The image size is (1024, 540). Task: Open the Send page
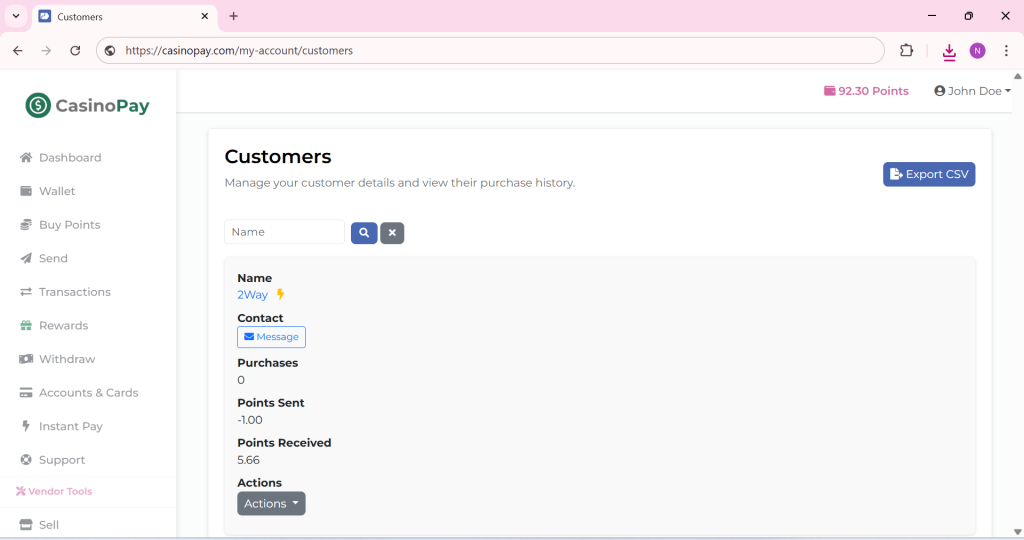(53, 259)
